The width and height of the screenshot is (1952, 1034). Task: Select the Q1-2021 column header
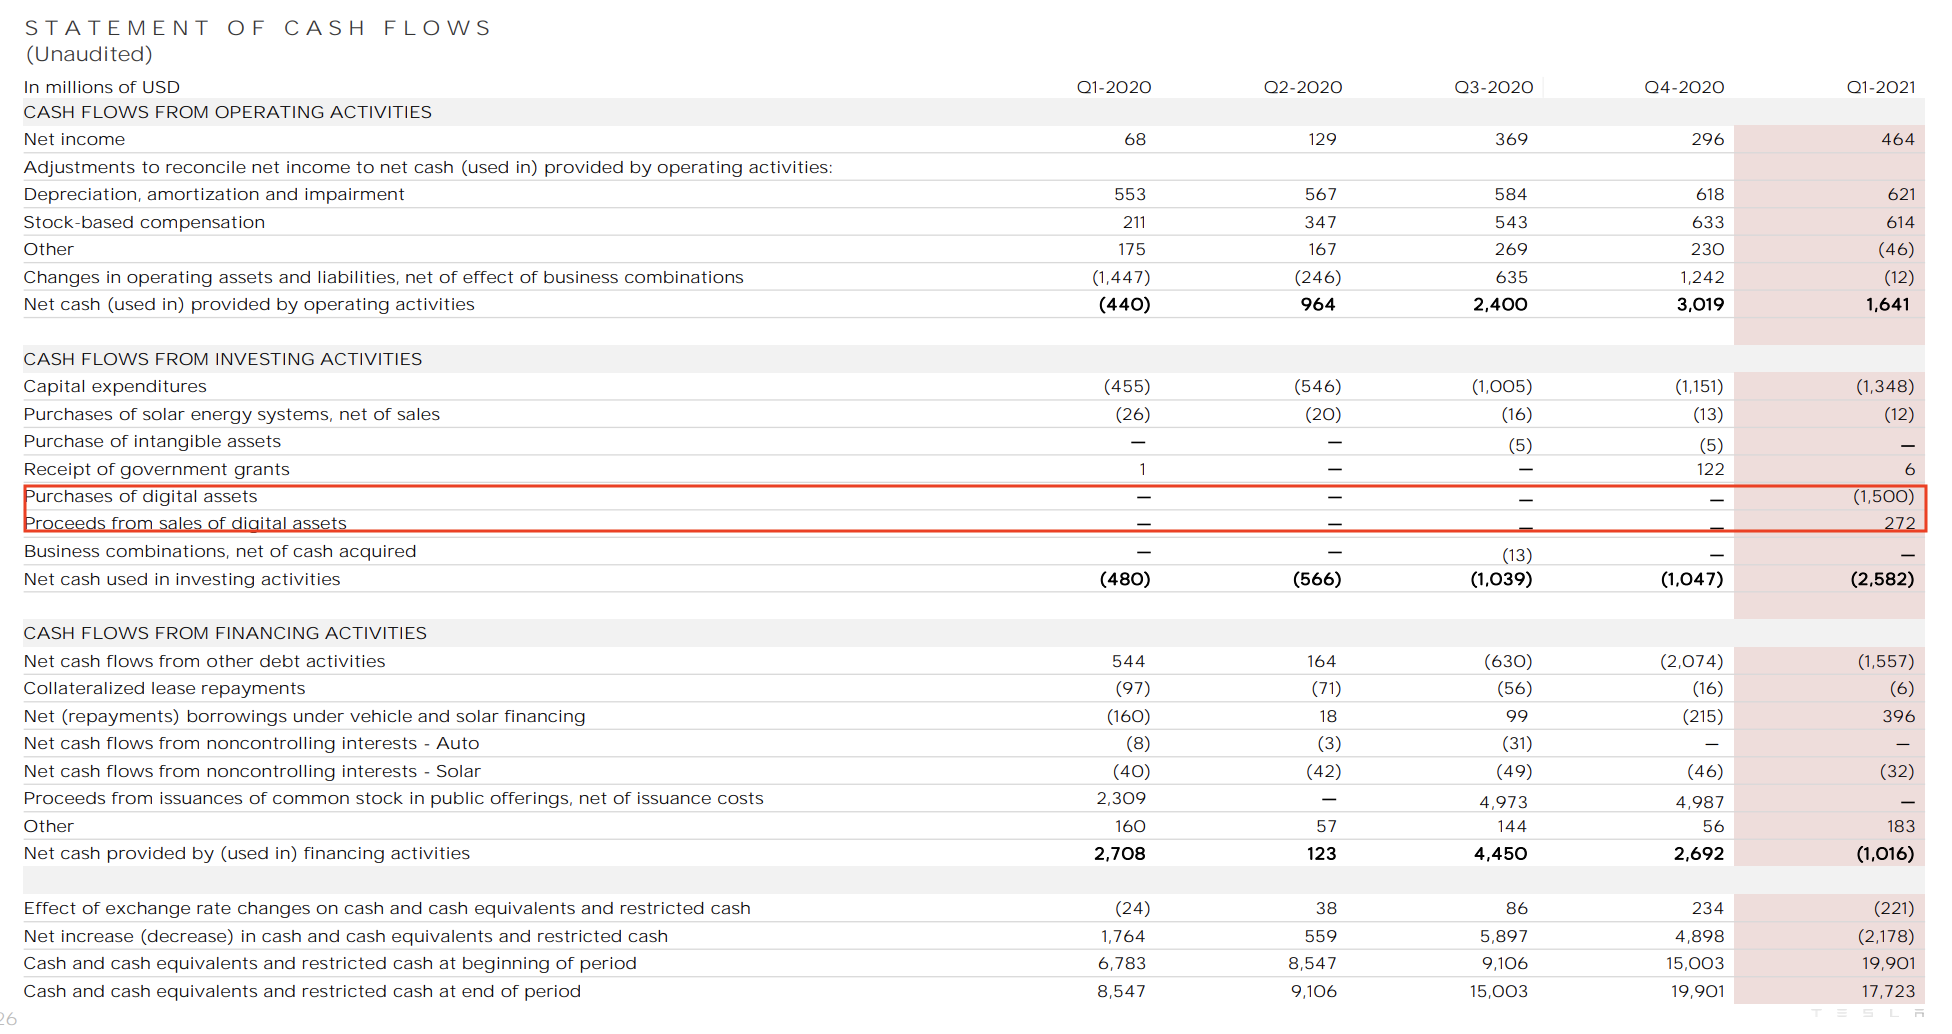coord(1880,87)
